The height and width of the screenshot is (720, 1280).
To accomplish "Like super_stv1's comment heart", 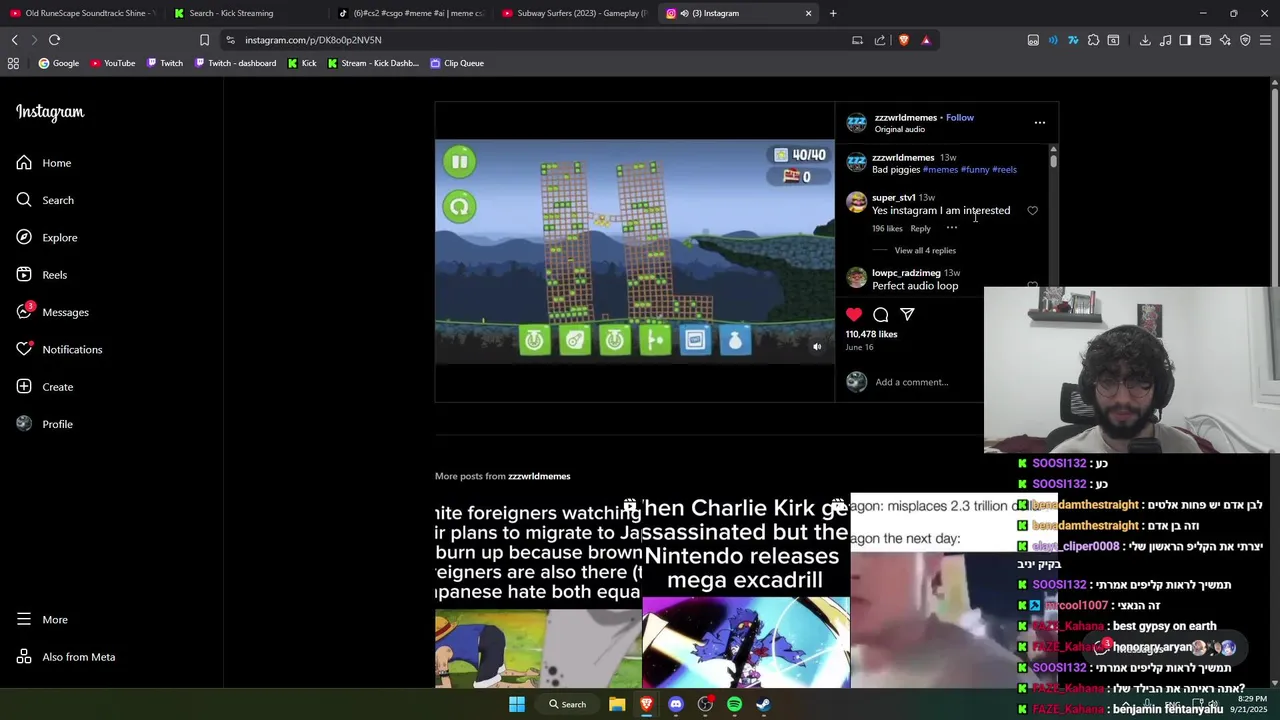I will [1033, 211].
